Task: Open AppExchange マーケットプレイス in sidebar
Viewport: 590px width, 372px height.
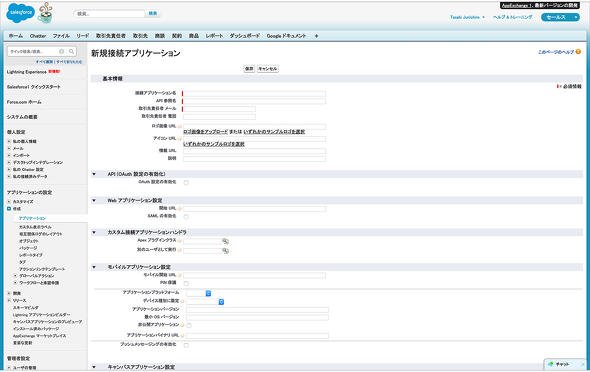Action: point(40,336)
